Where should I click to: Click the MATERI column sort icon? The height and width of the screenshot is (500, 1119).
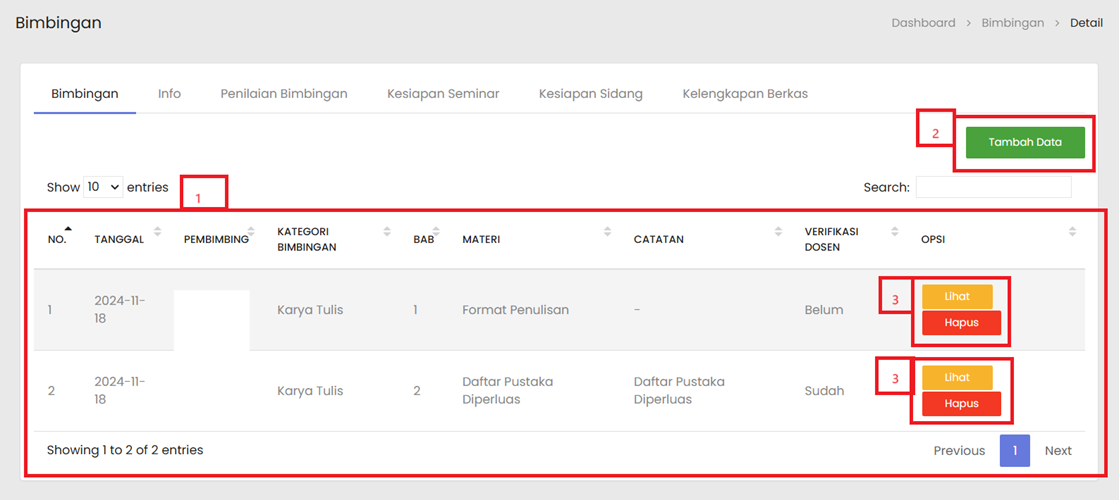(x=607, y=232)
